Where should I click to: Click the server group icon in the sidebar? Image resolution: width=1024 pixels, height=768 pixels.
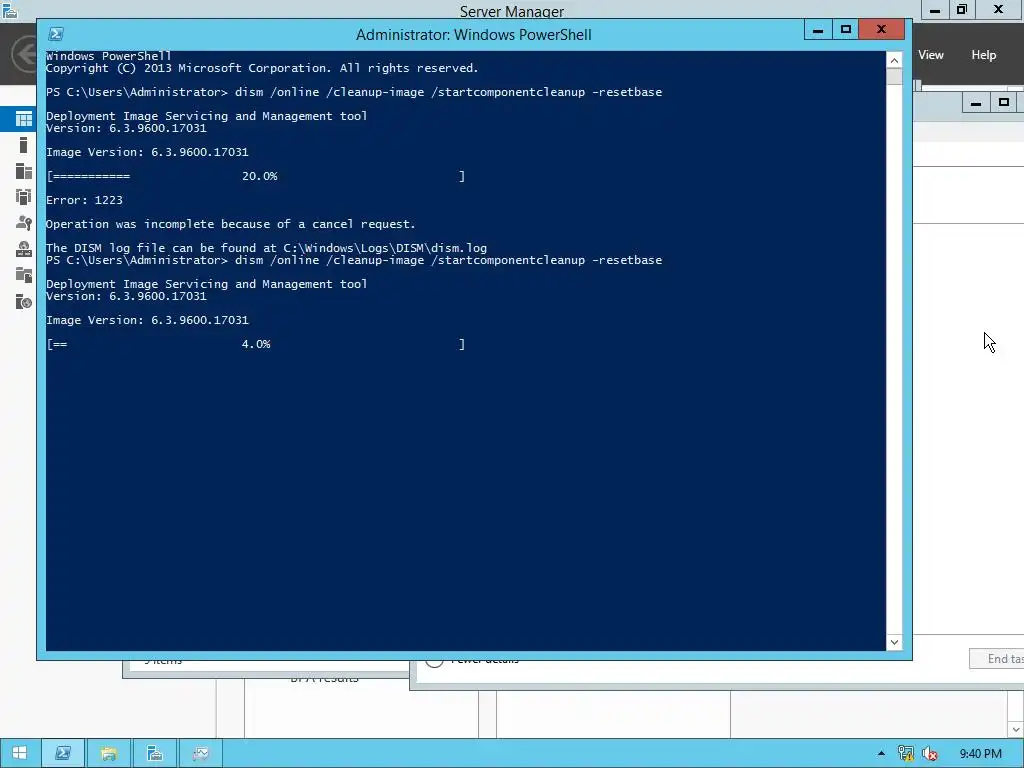click(x=24, y=197)
